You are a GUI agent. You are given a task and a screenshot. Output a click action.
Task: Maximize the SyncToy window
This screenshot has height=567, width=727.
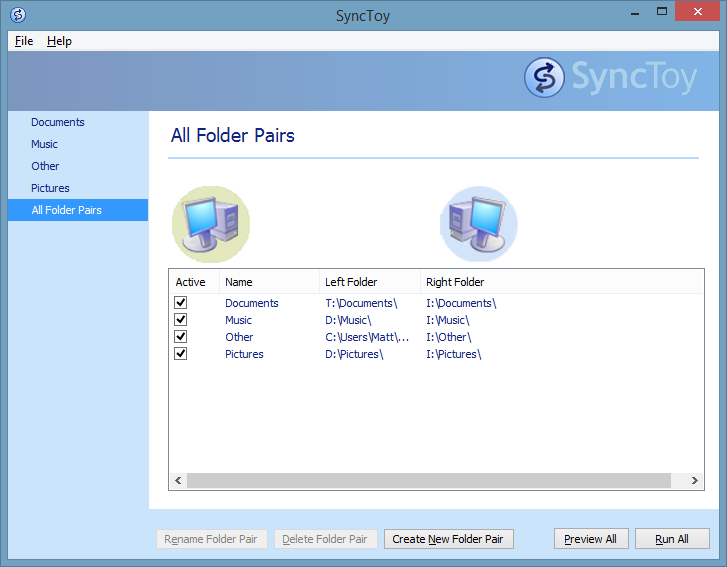pyautogui.click(x=662, y=12)
